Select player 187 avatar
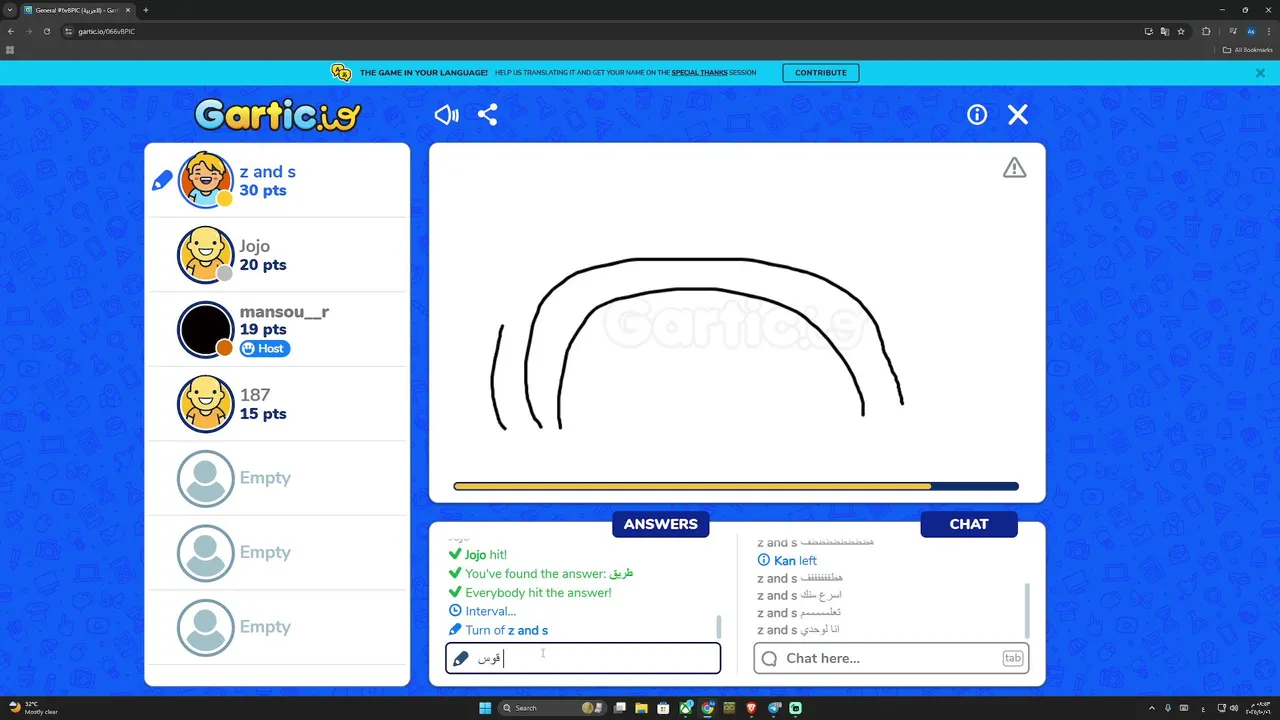The image size is (1280, 720). (x=205, y=403)
